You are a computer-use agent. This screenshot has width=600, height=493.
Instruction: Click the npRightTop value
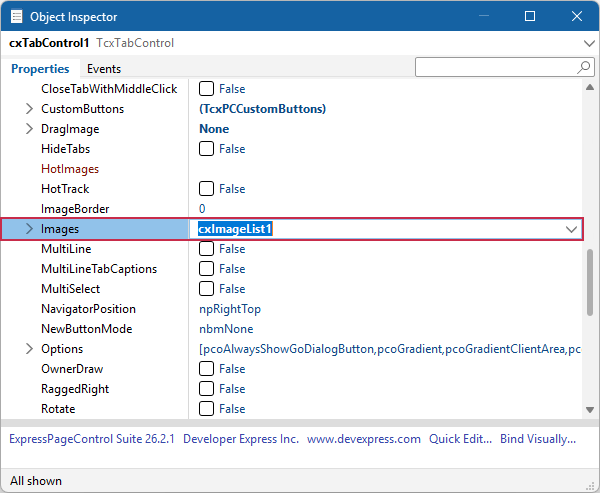click(x=230, y=309)
